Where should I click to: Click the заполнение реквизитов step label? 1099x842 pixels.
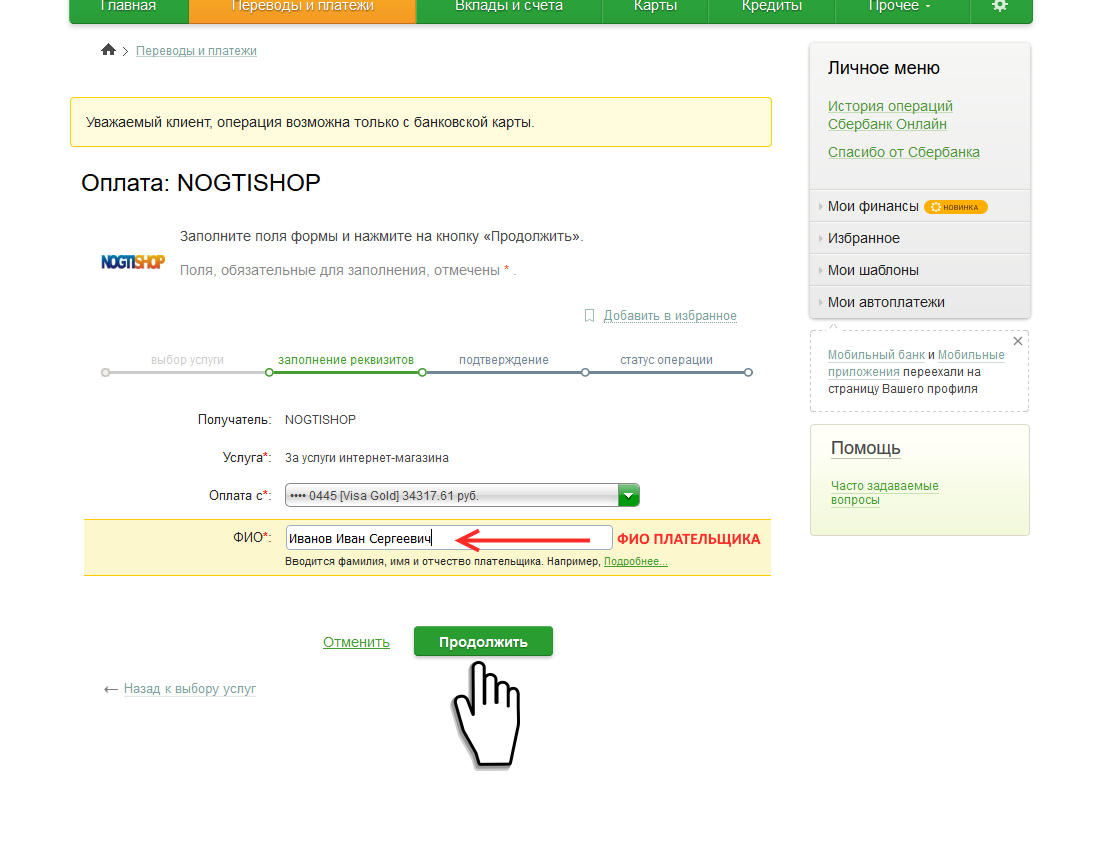(x=346, y=360)
